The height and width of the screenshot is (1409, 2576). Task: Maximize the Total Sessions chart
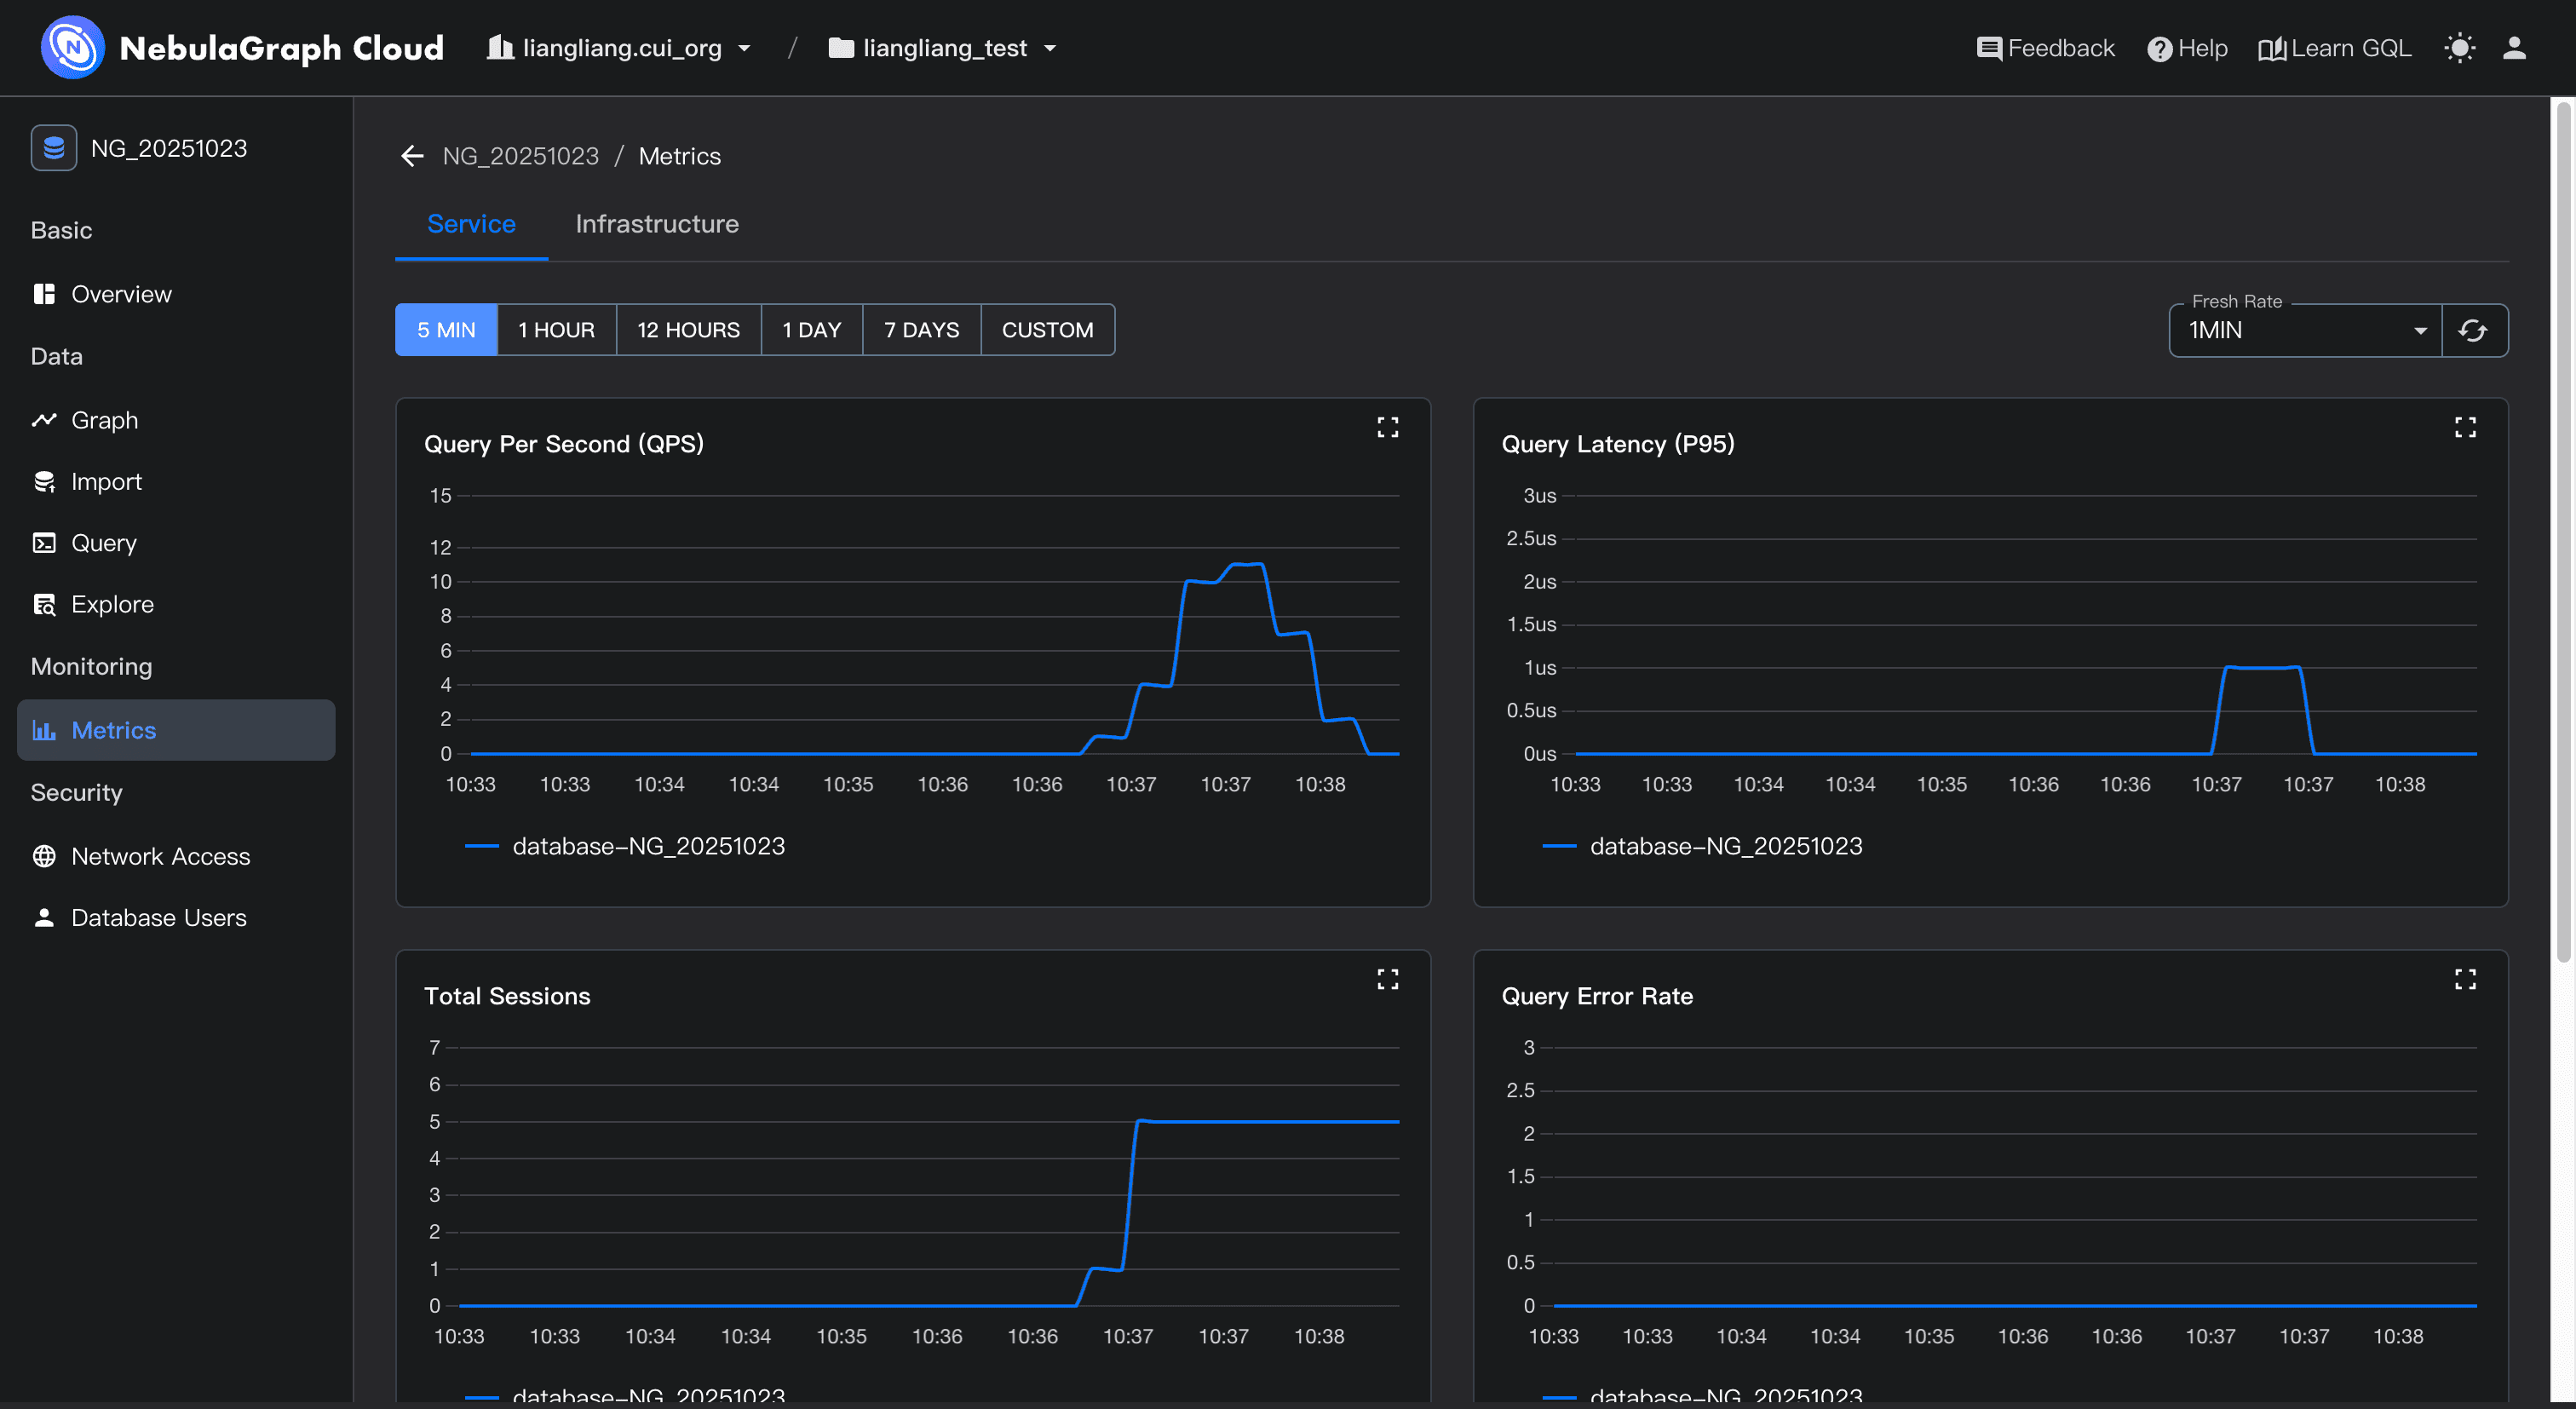pos(1387,979)
